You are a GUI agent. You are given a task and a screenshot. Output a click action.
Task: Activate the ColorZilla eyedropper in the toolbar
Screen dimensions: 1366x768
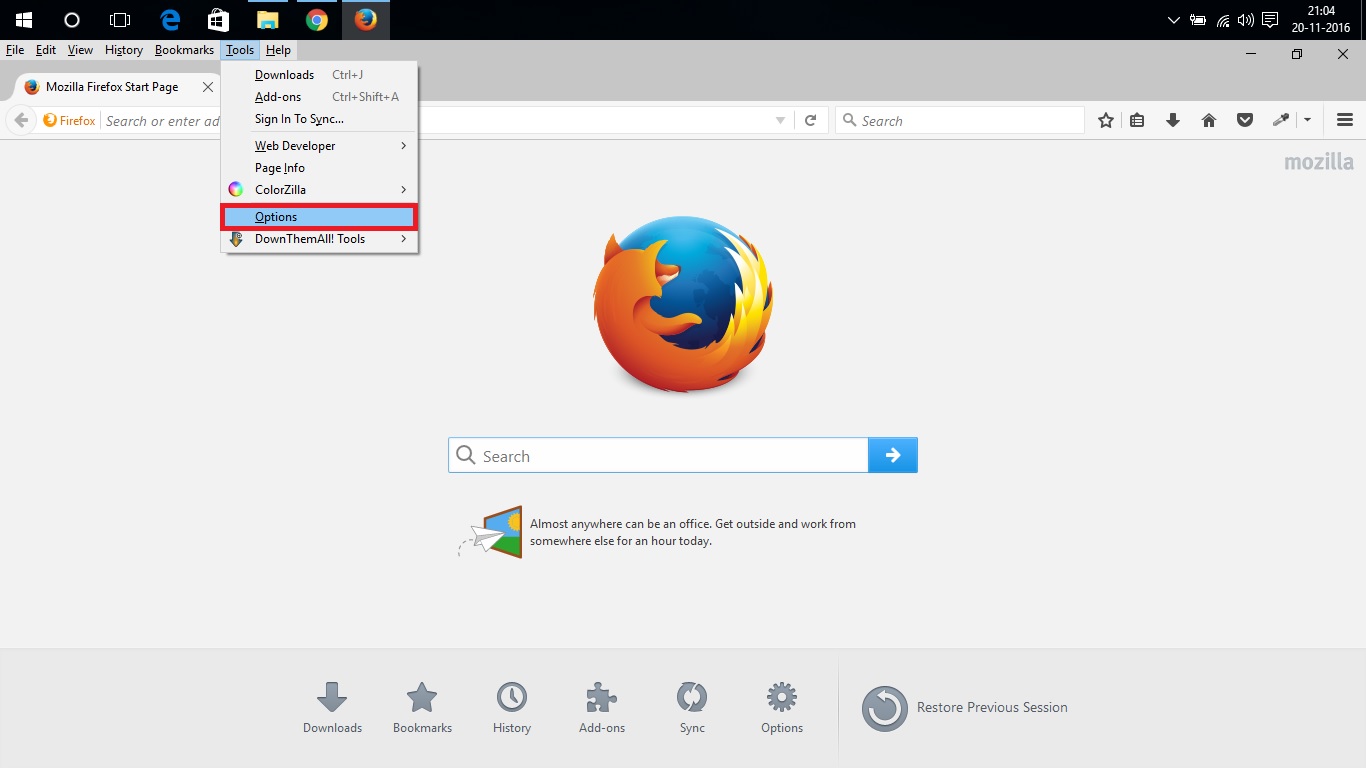point(1281,121)
